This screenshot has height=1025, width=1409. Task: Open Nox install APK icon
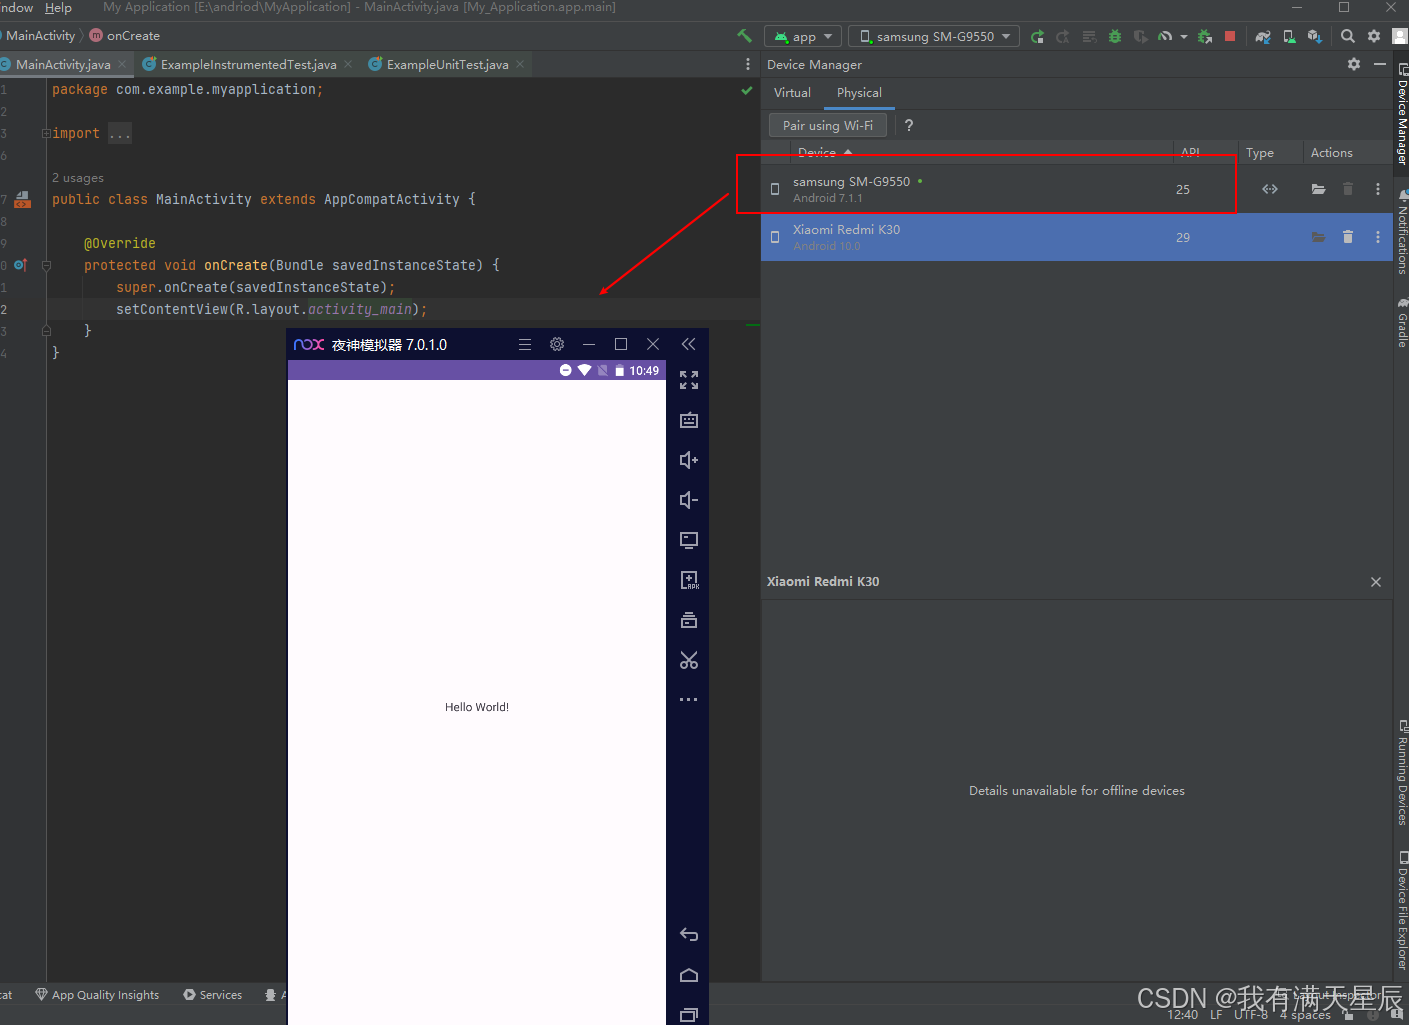(x=688, y=580)
